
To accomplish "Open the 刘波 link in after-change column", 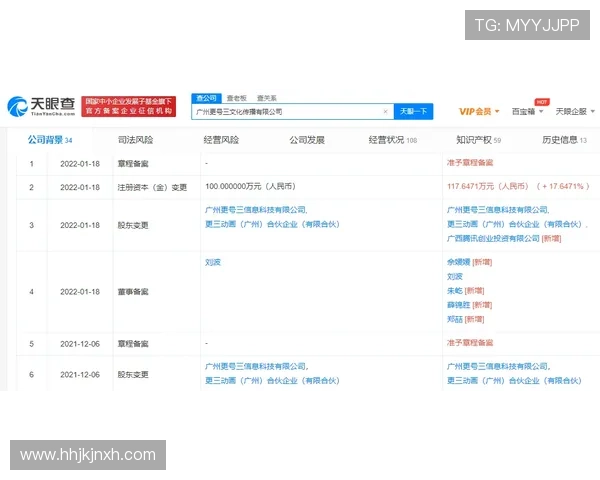I will tap(455, 276).
